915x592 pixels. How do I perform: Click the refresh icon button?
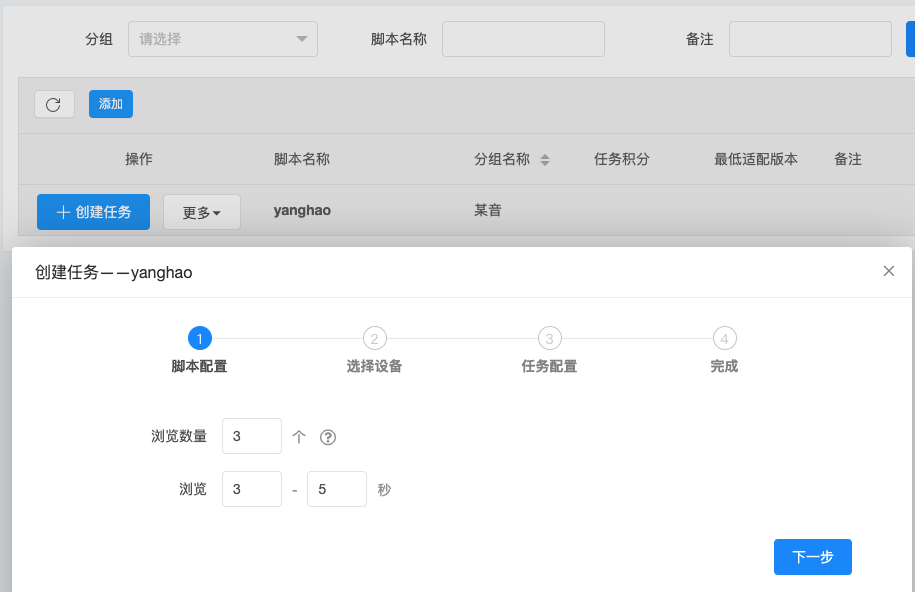(x=54, y=104)
